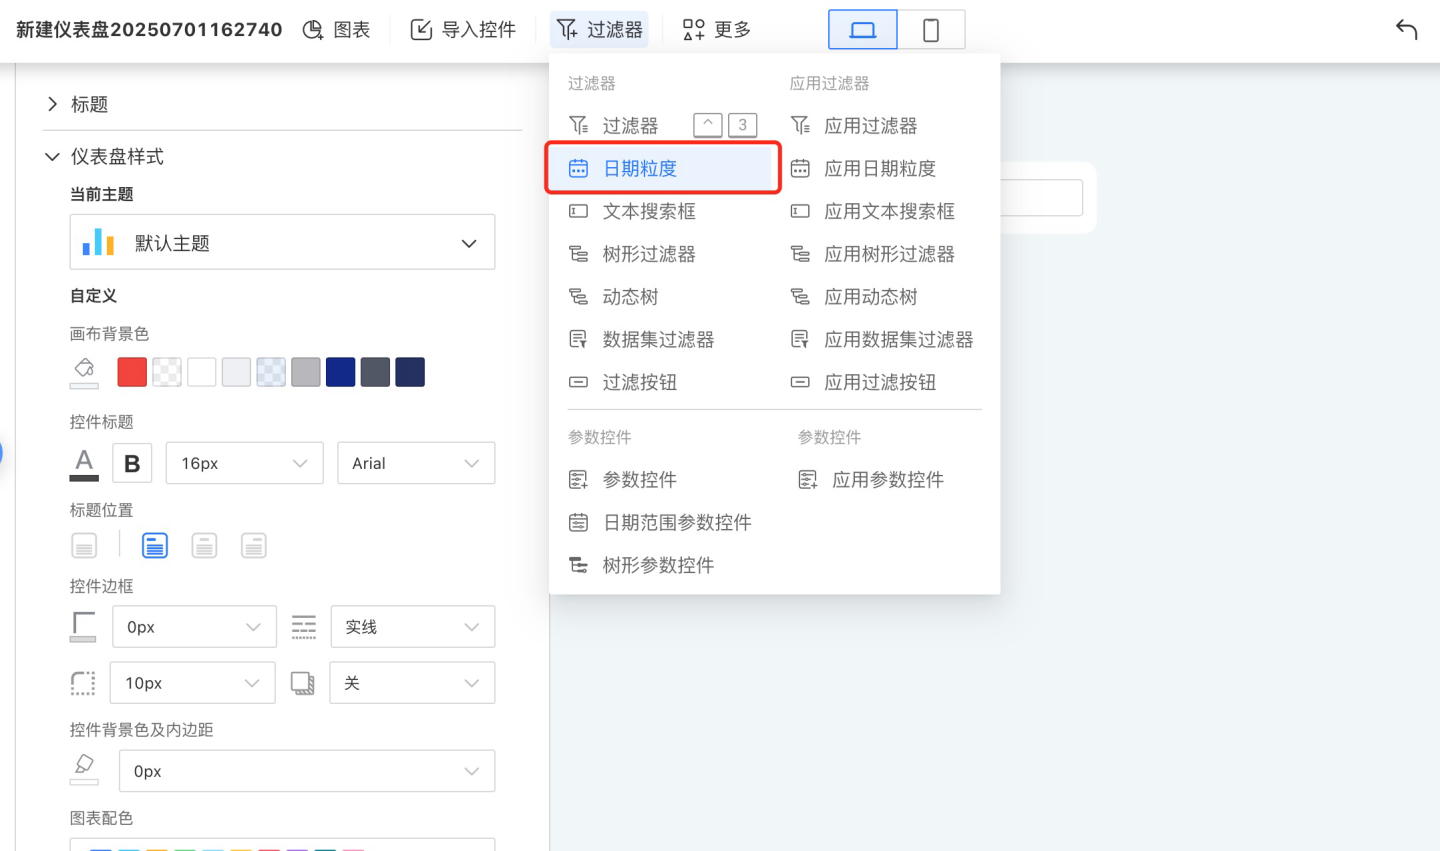Expand the 标题 section
This screenshot has width=1440, height=851.
53,104
